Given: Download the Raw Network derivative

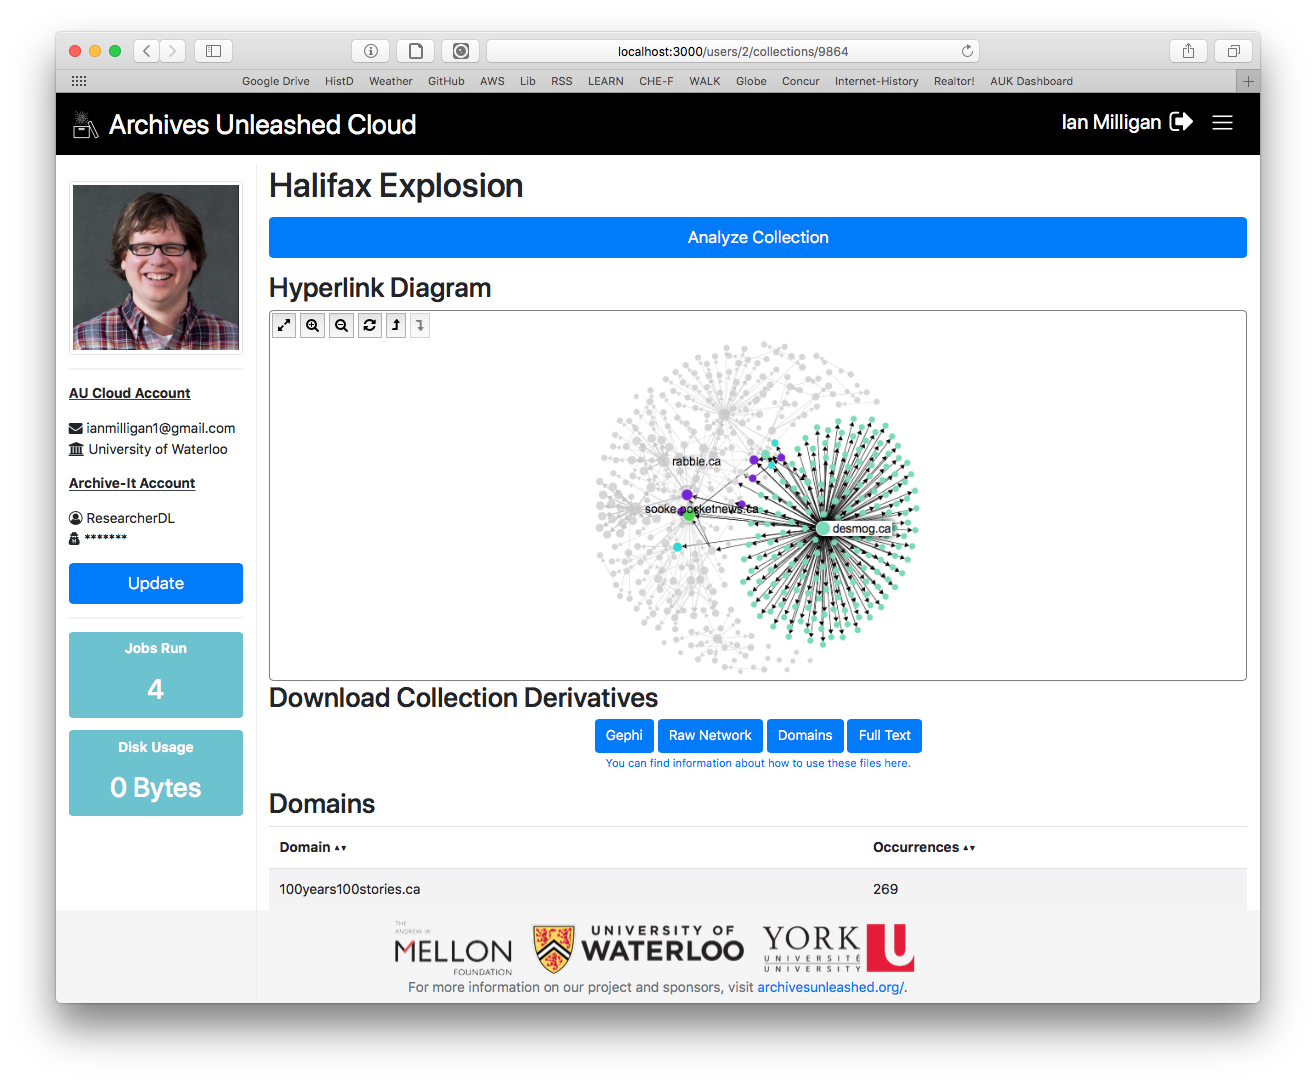Looking at the screenshot, I should [710, 735].
